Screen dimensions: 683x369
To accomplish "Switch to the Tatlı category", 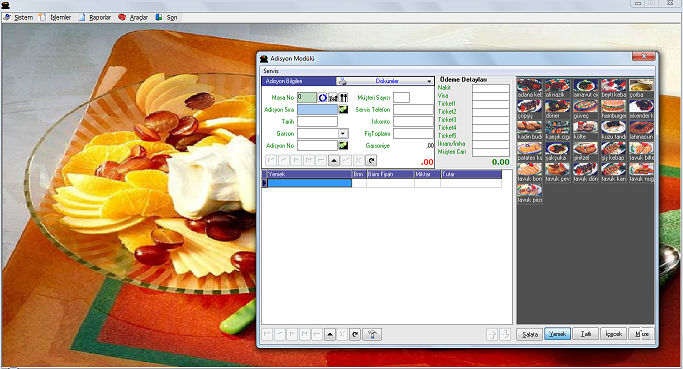I will [x=585, y=334].
